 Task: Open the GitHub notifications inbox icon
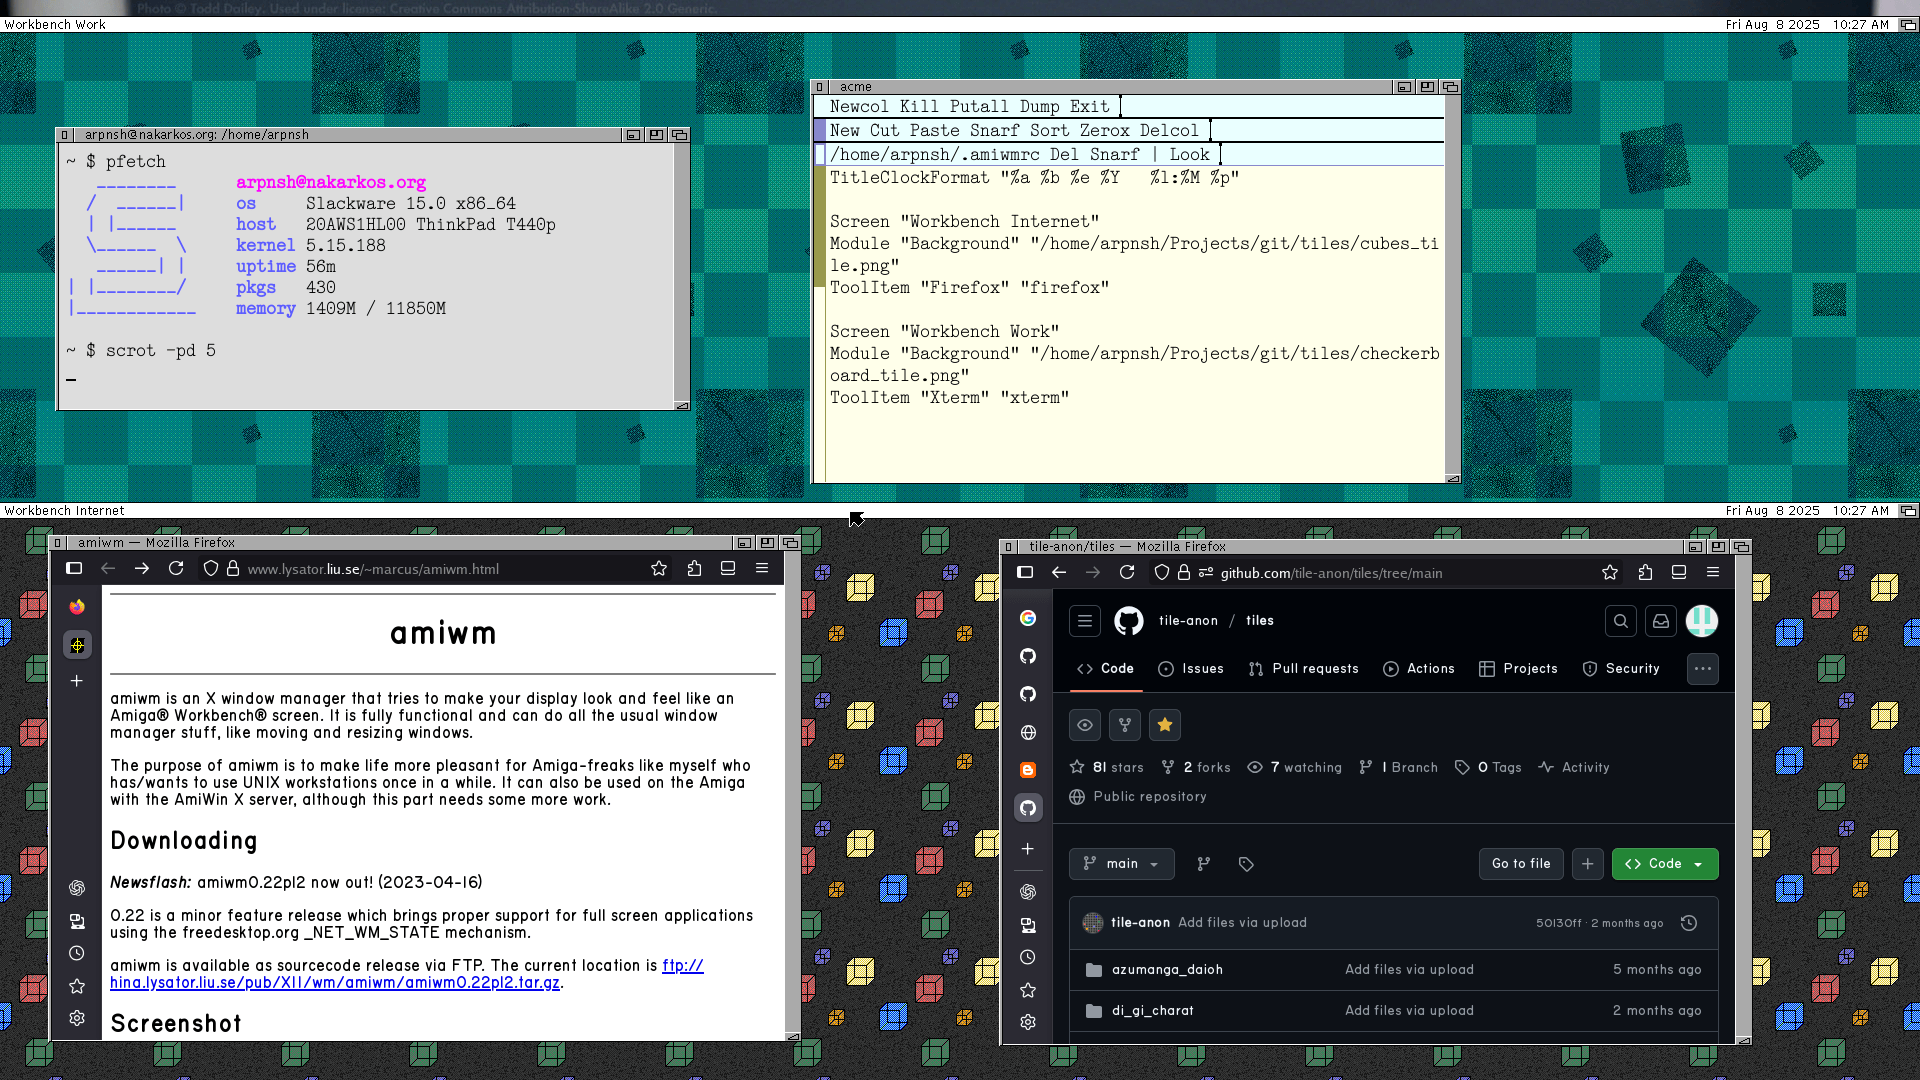point(1661,621)
